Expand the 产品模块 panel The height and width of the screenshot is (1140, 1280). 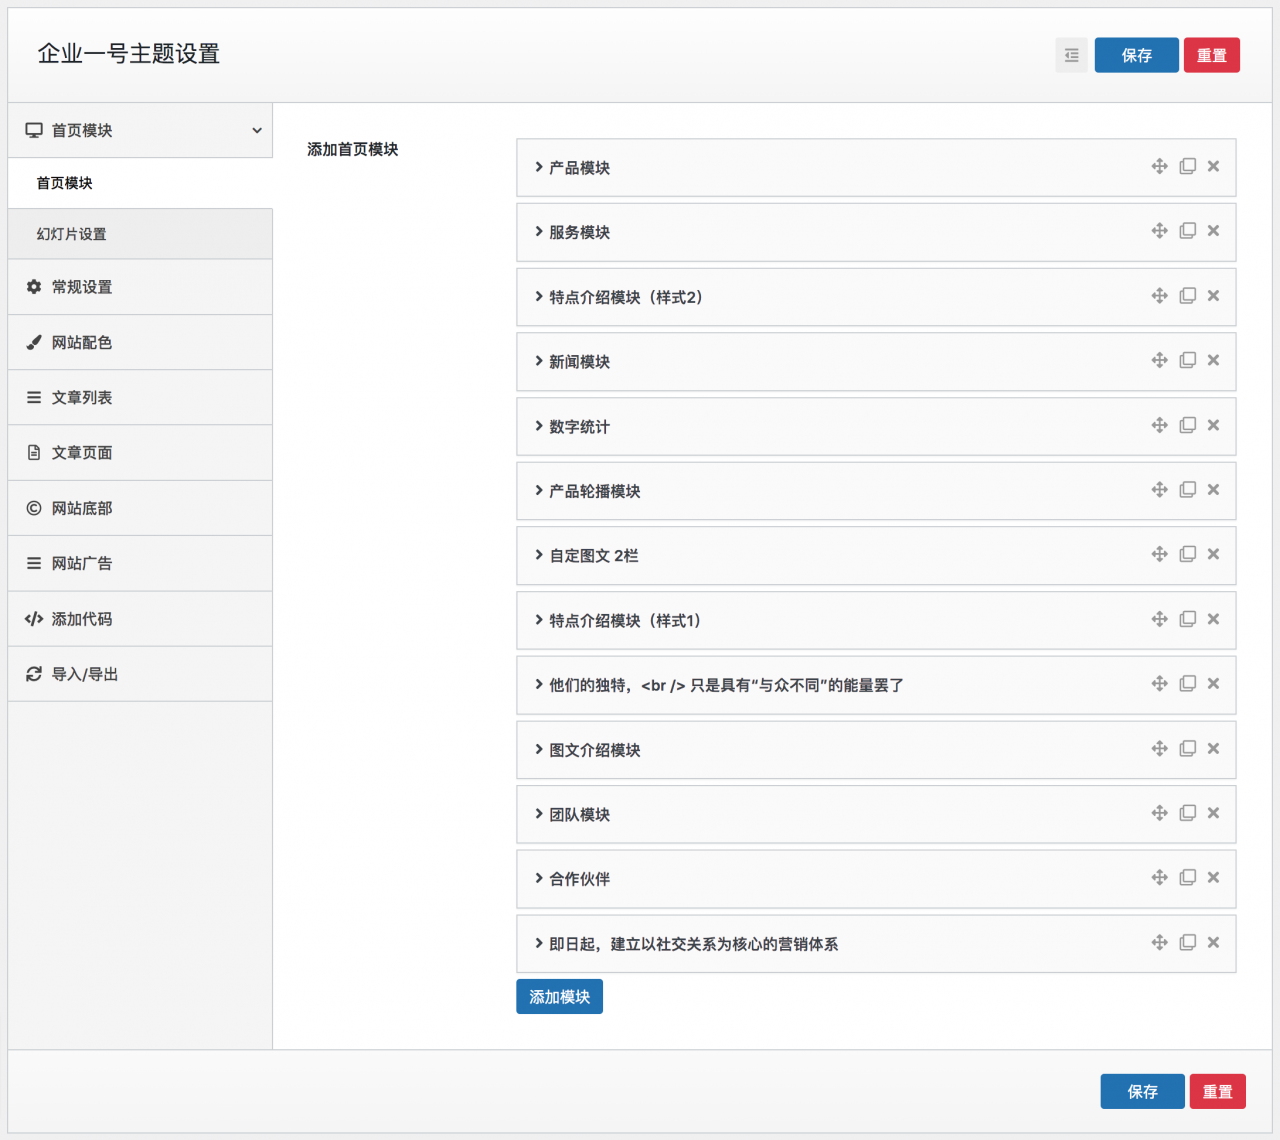(579, 168)
